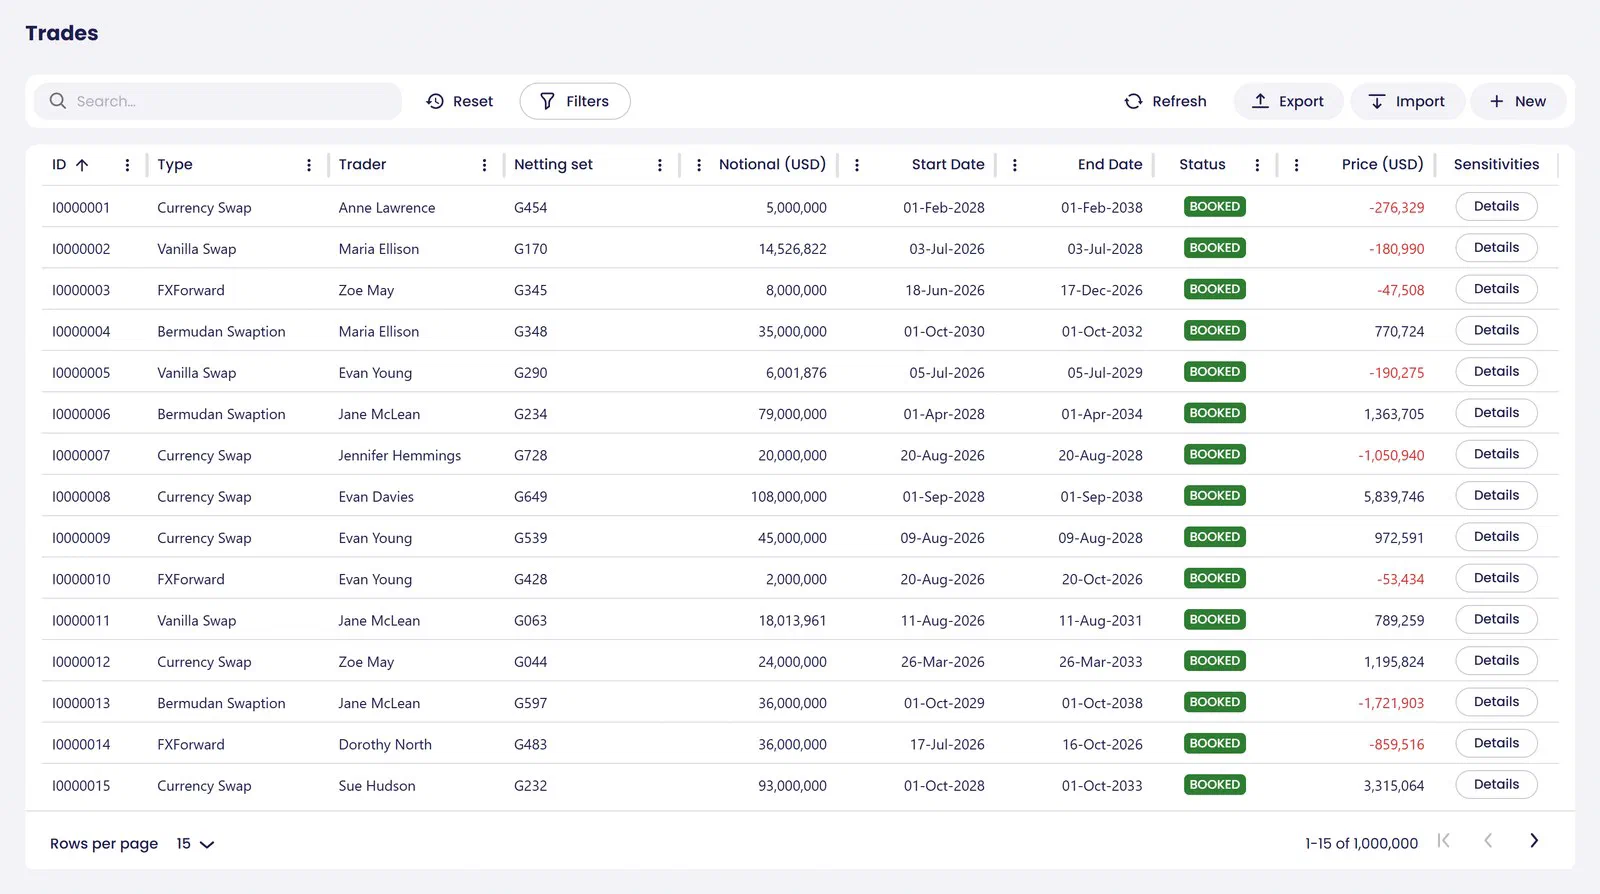The image size is (1600, 894).
Task: Go to the next page
Action: tap(1534, 841)
